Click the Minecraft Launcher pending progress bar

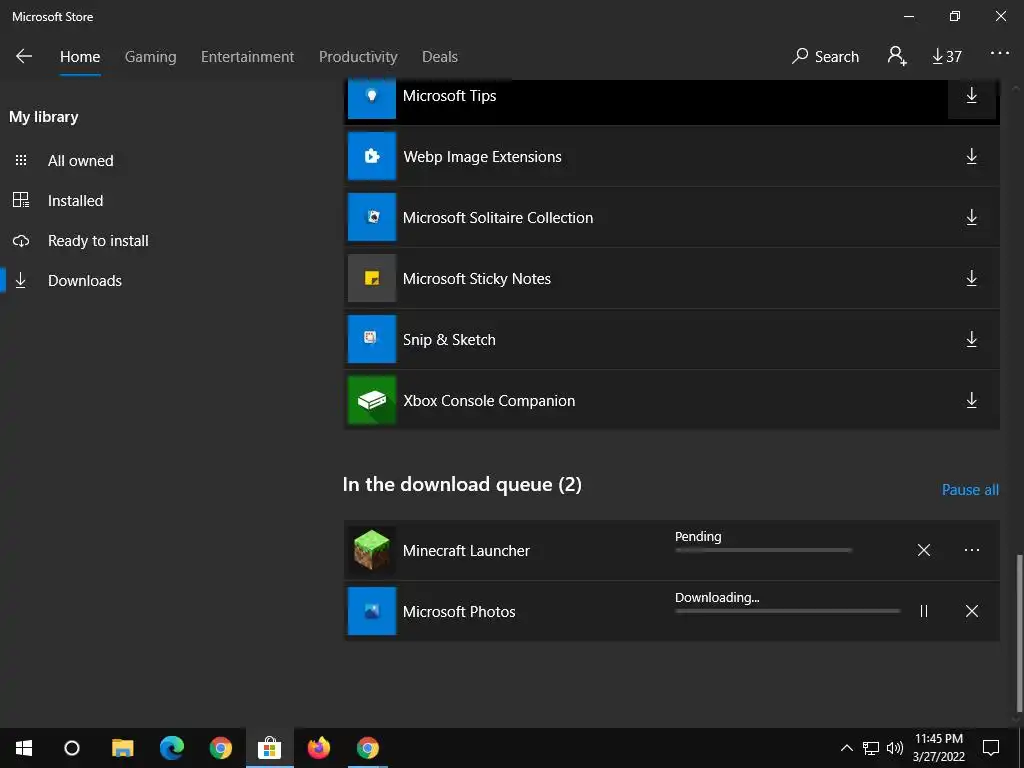point(763,551)
